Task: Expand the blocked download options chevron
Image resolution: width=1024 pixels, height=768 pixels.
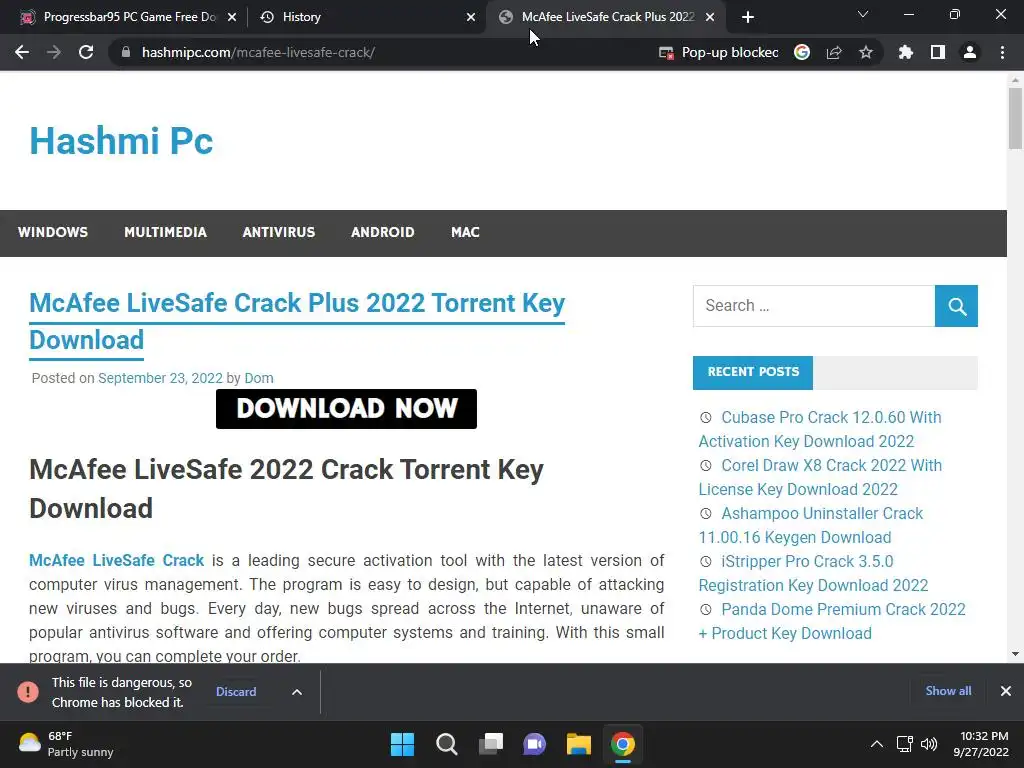Action: coord(296,692)
